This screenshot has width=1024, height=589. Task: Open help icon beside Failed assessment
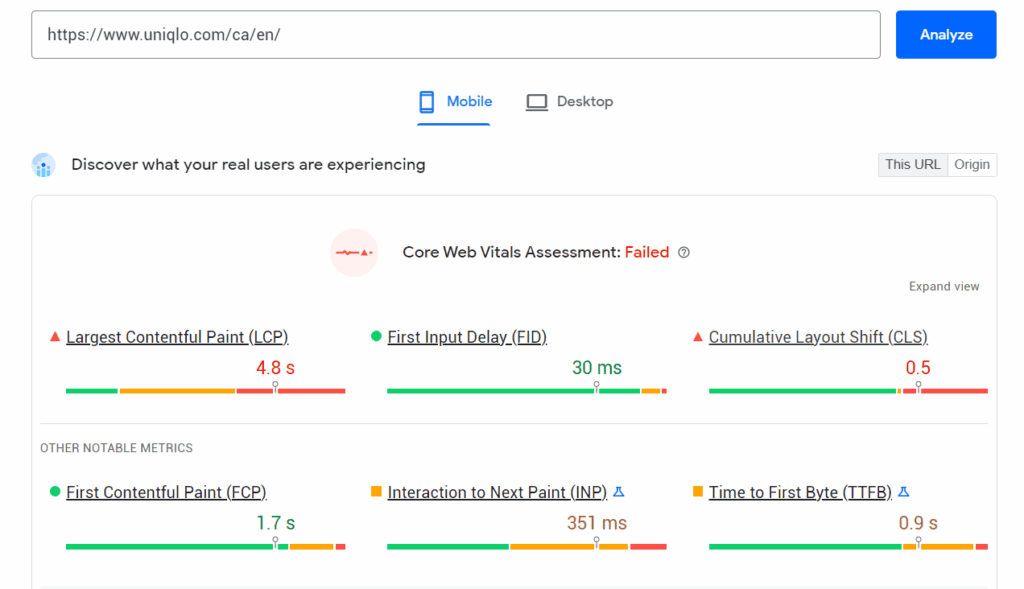click(x=684, y=253)
